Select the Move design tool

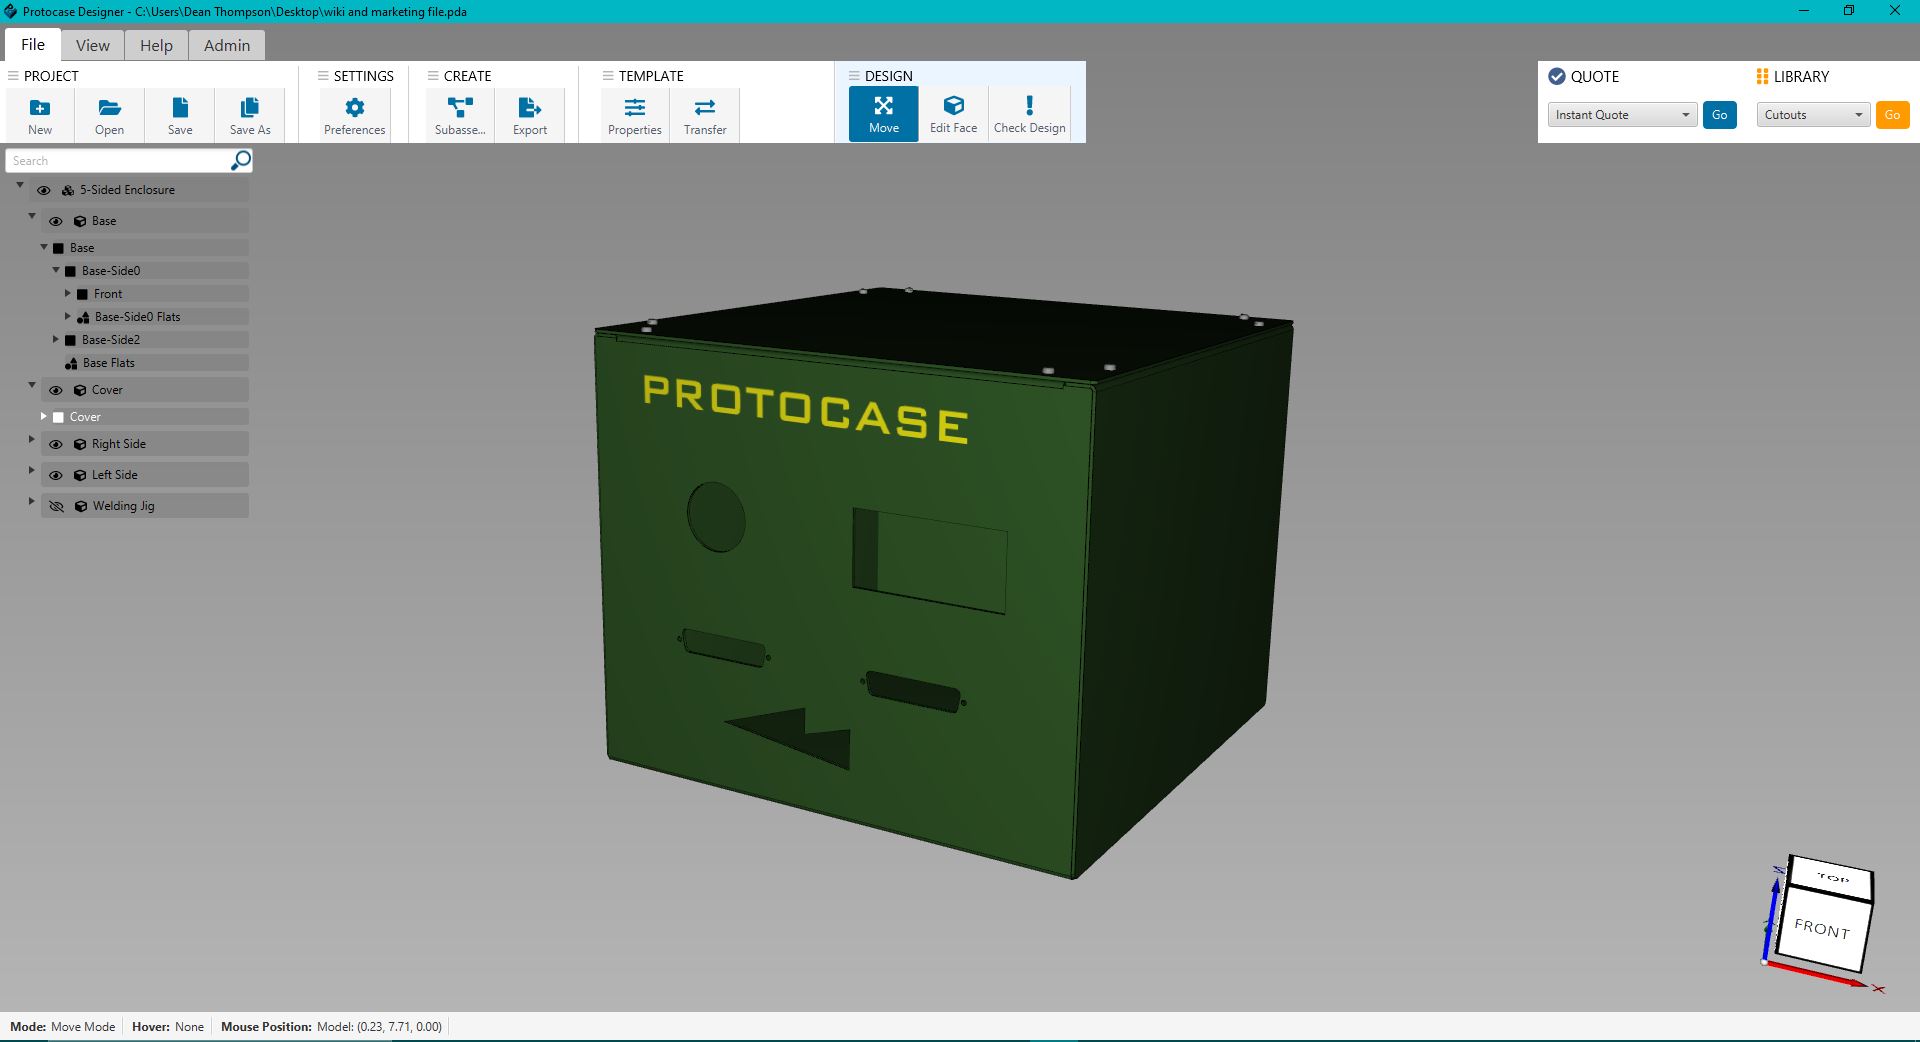click(884, 113)
